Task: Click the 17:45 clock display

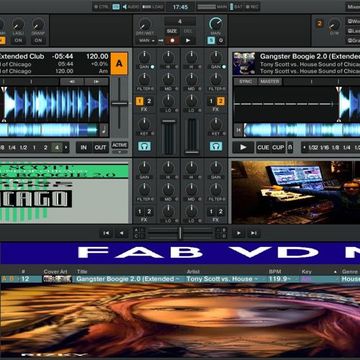Action: (180, 7)
